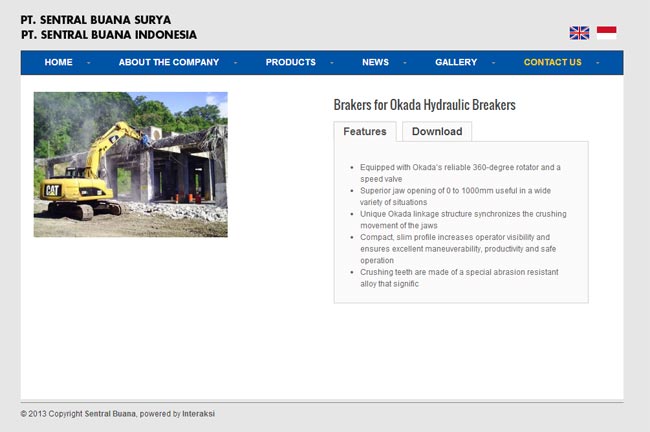This screenshot has height=432, width=650.
Task: Open the GALLERY menu item
Action: (456, 62)
